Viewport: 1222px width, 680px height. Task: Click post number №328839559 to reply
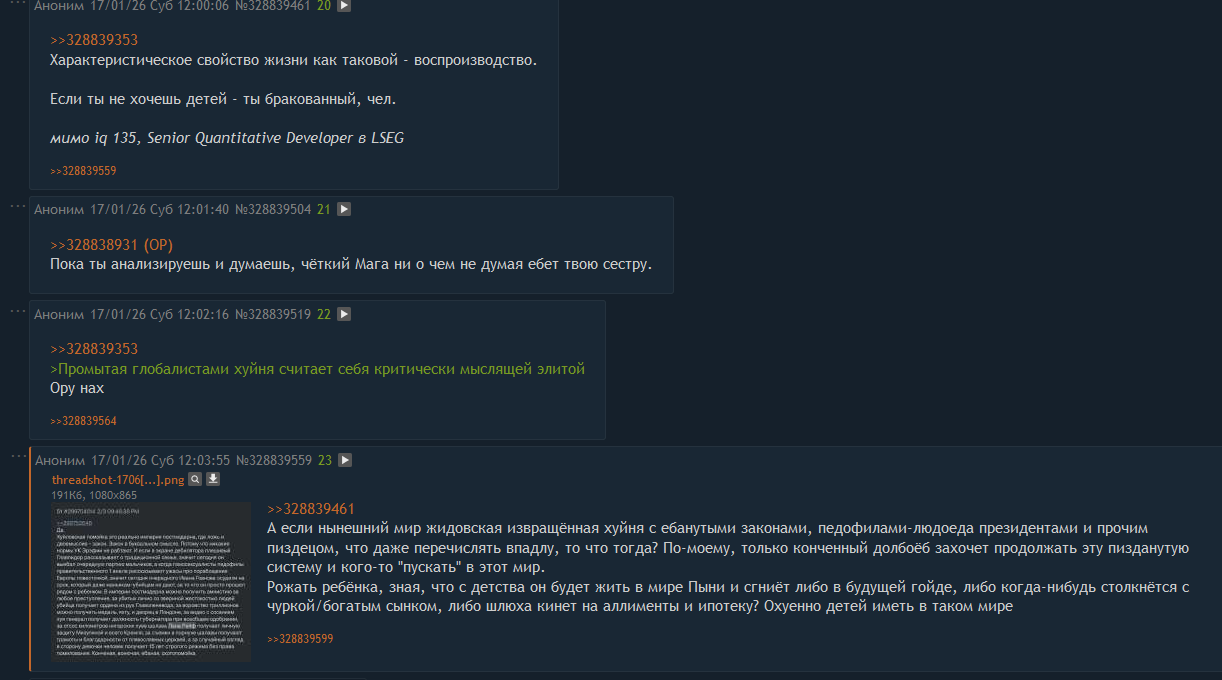coord(274,461)
